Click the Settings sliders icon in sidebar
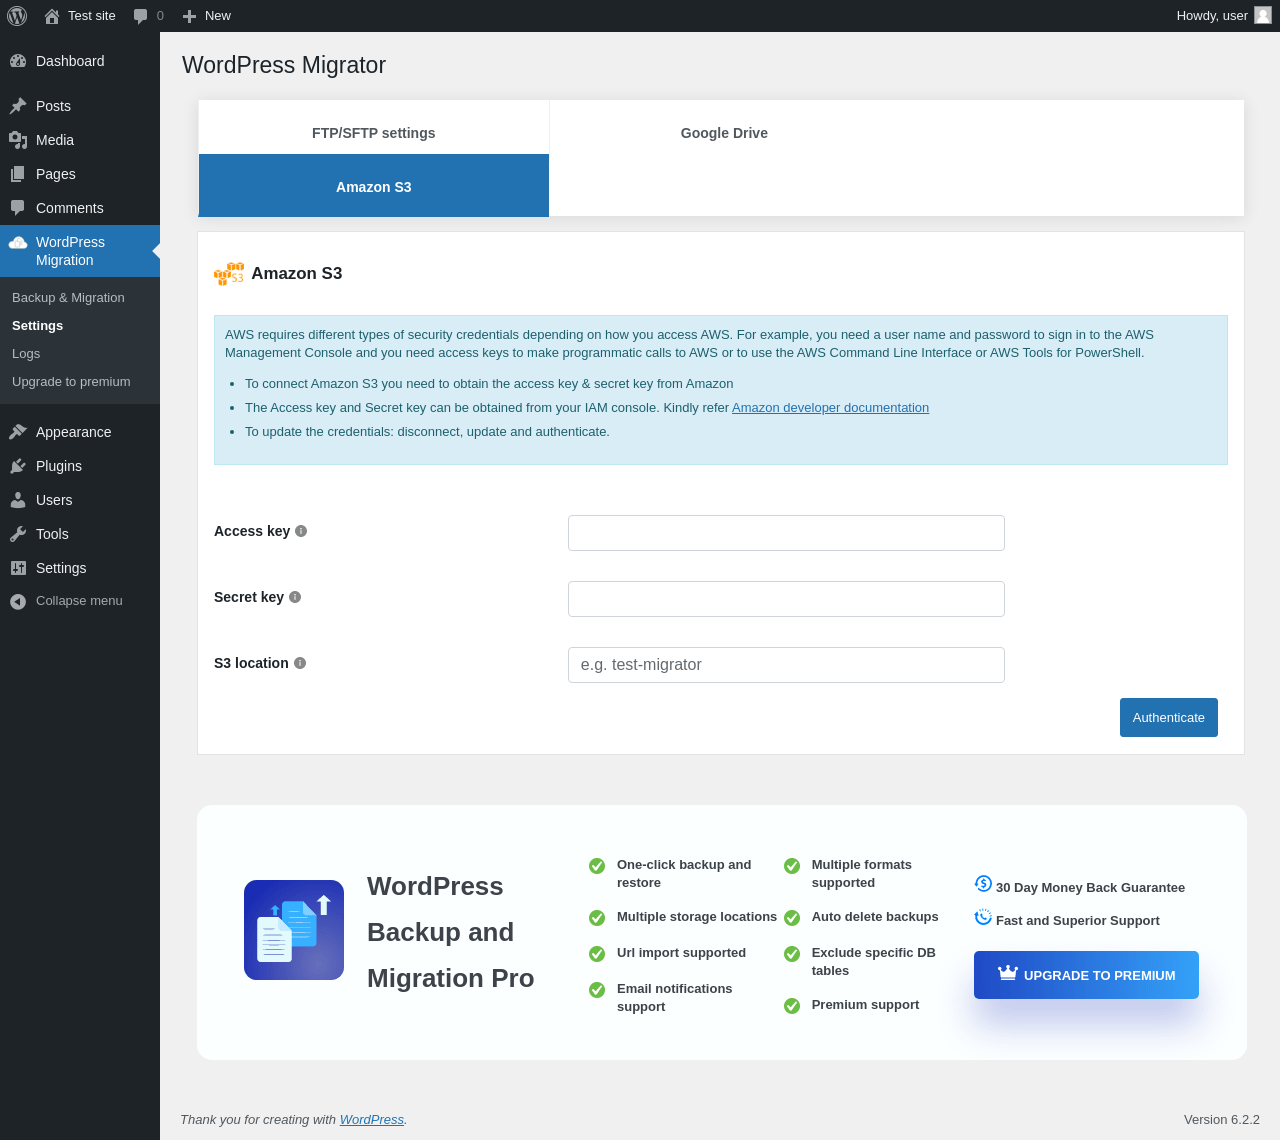Image resolution: width=1280 pixels, height=1140 pixels. coord(18,568)
